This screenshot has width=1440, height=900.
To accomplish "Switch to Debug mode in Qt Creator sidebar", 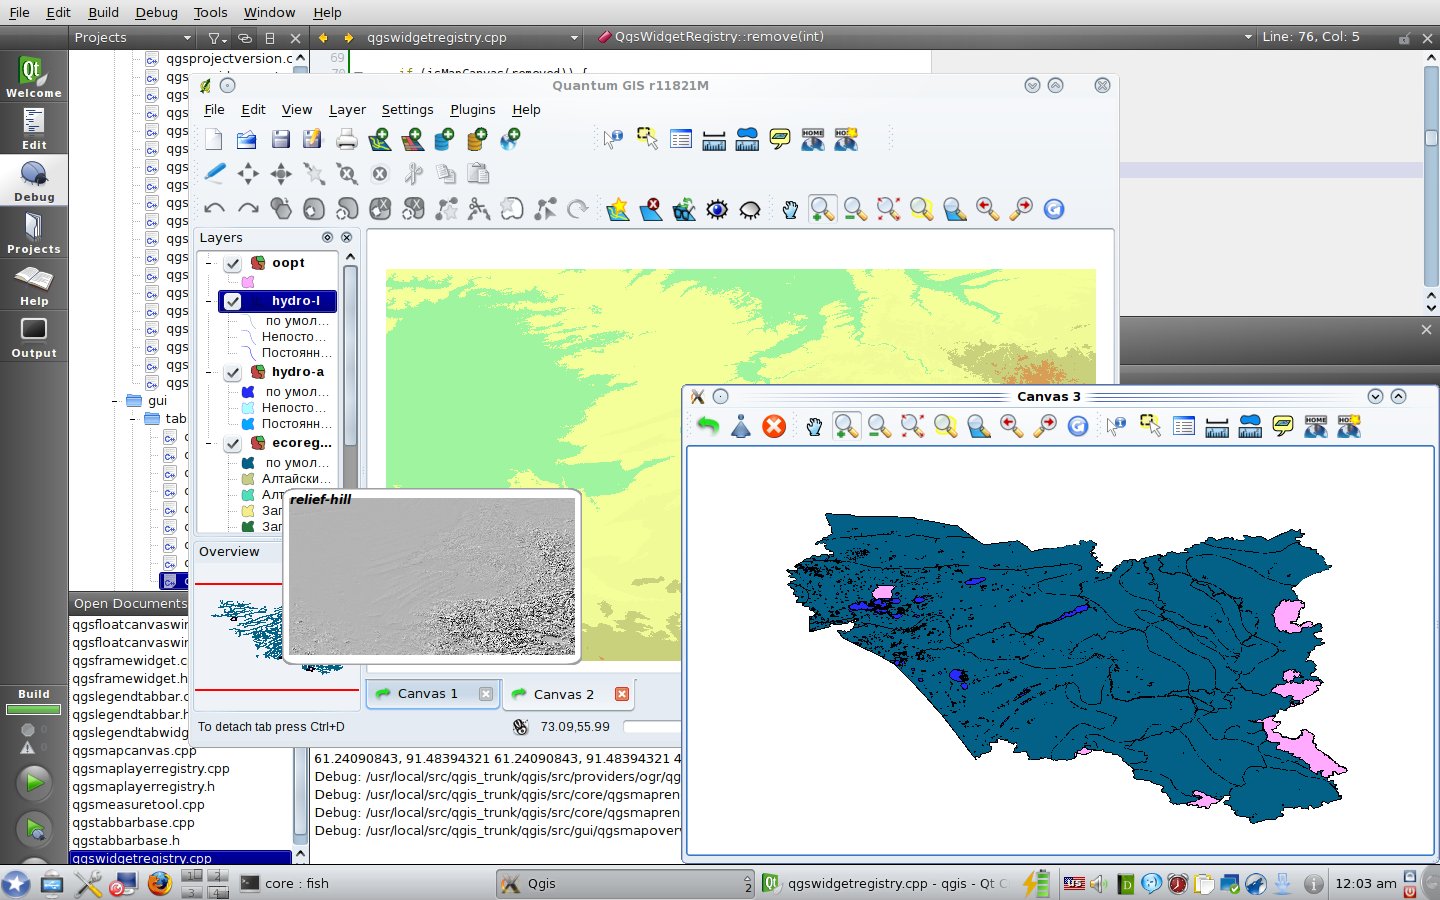I will pos(34,180).
